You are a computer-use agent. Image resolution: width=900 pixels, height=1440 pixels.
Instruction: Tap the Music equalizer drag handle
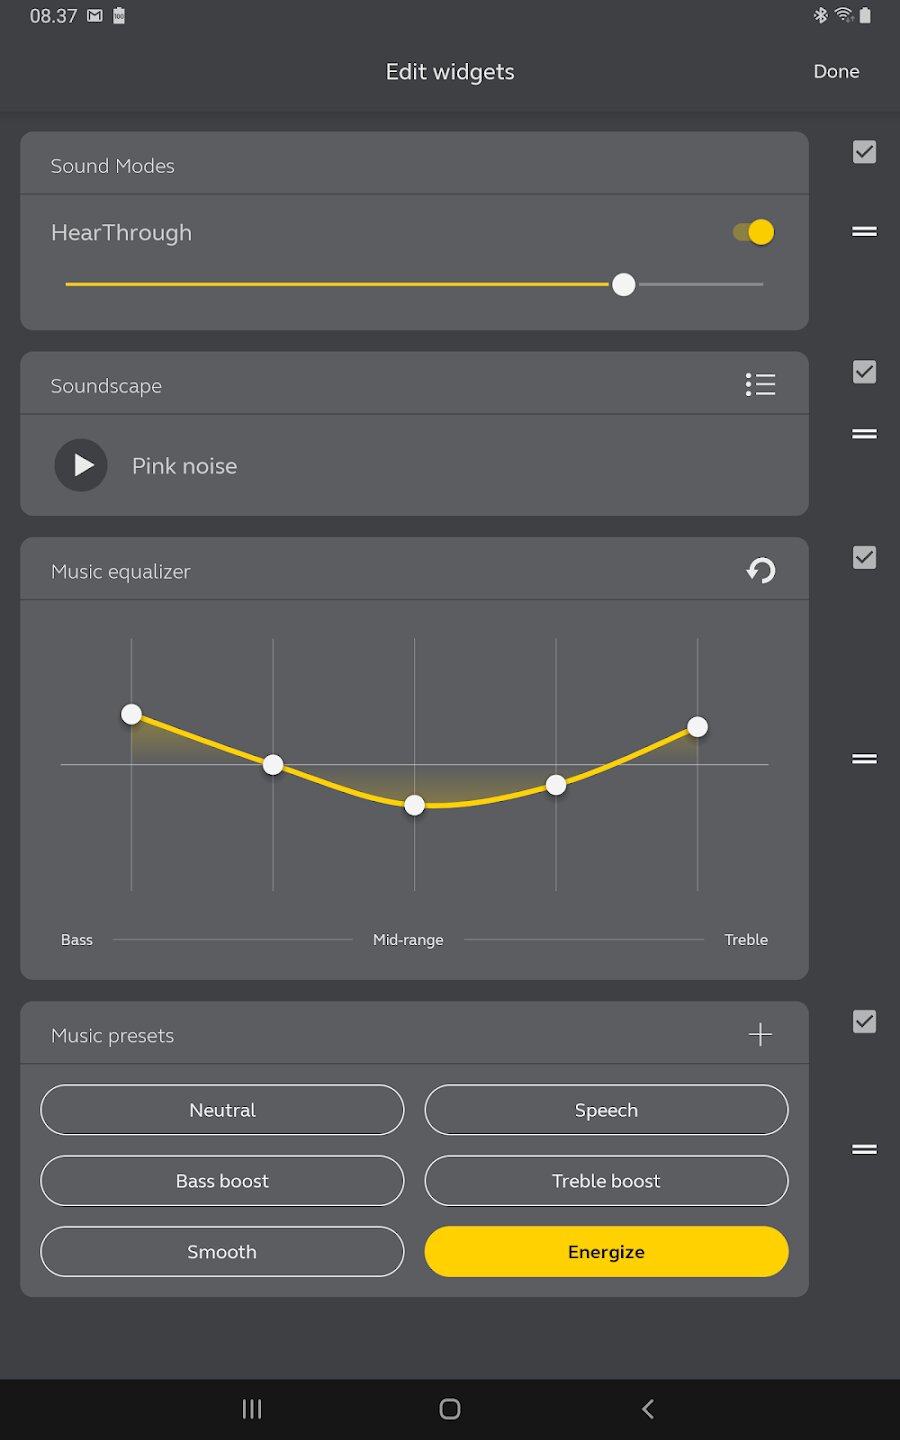coord(864,759)
